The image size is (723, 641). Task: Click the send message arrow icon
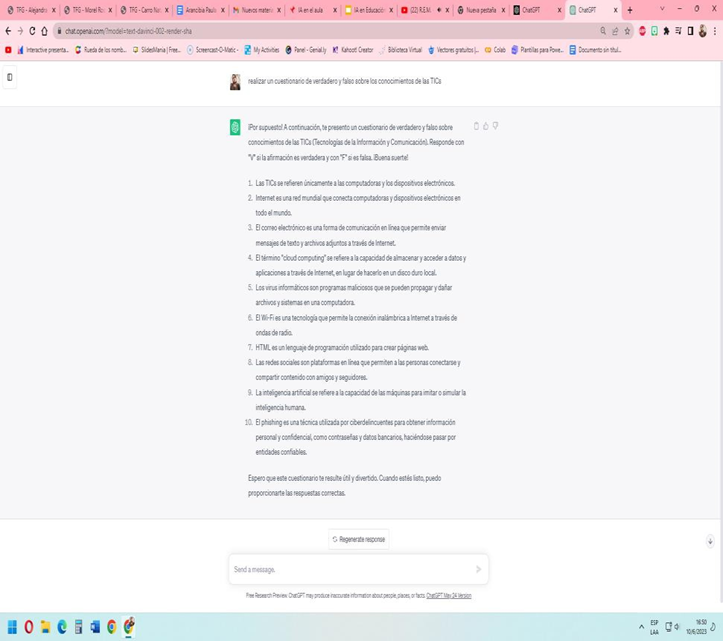478,569
